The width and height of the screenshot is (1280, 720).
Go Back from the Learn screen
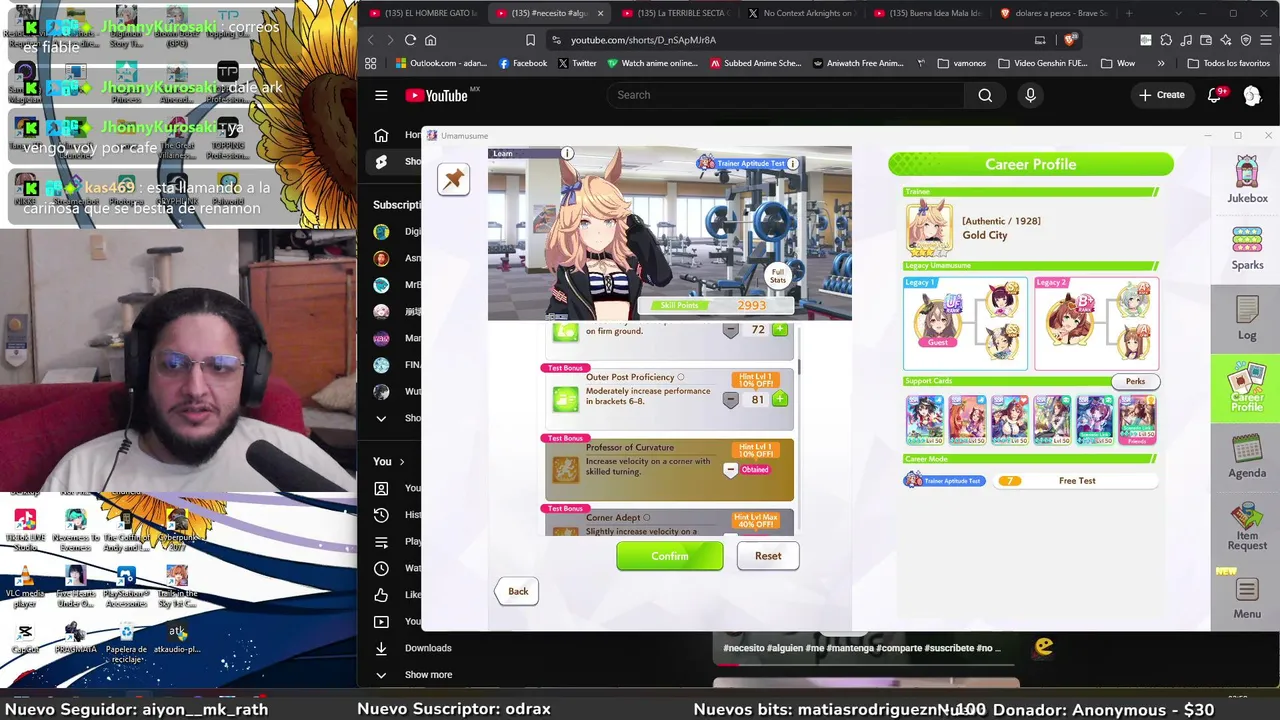tap(518, 591)
